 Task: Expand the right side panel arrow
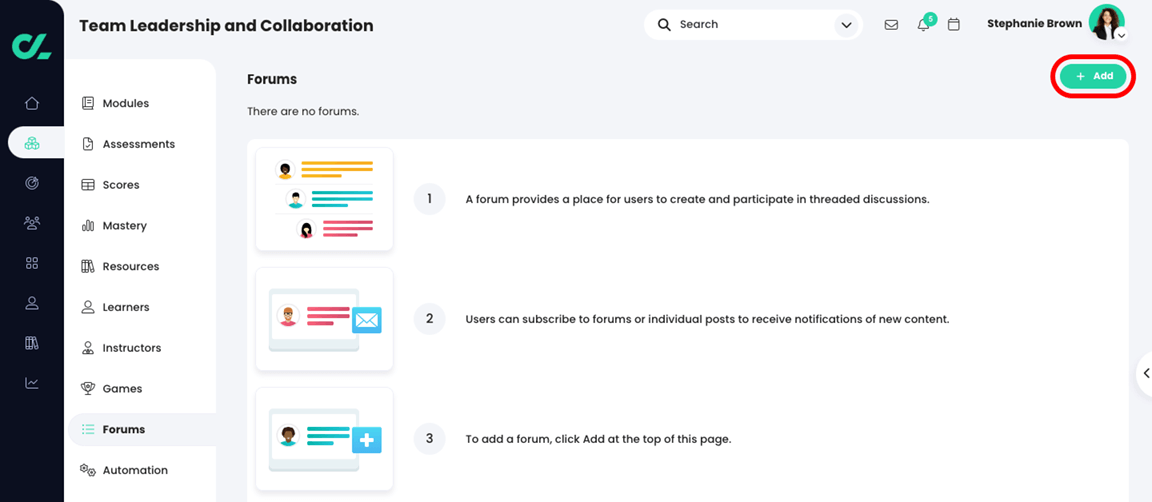point(1146,373)
